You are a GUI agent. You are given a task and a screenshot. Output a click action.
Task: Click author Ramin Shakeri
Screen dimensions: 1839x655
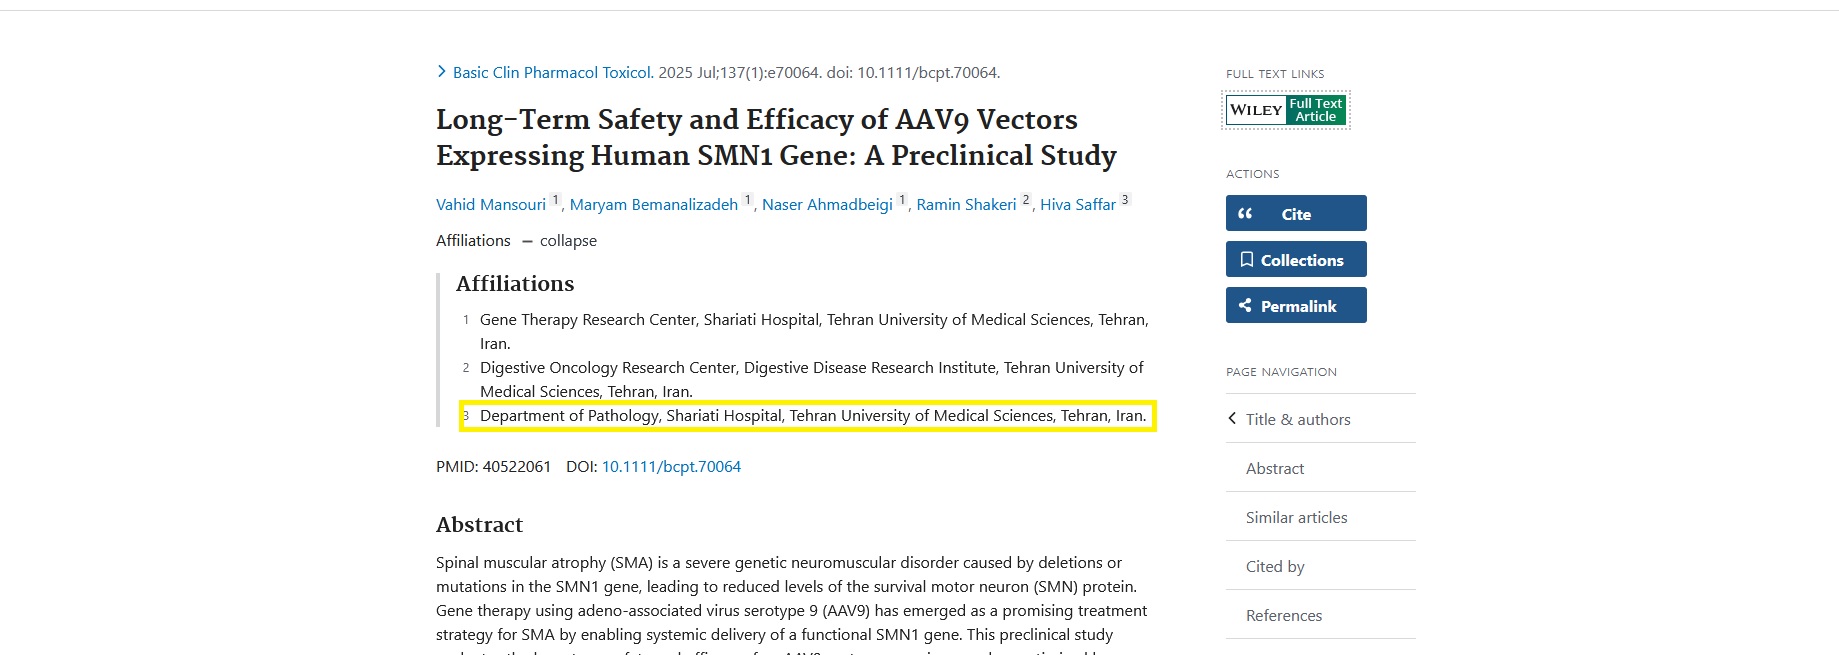pos(966,205)
